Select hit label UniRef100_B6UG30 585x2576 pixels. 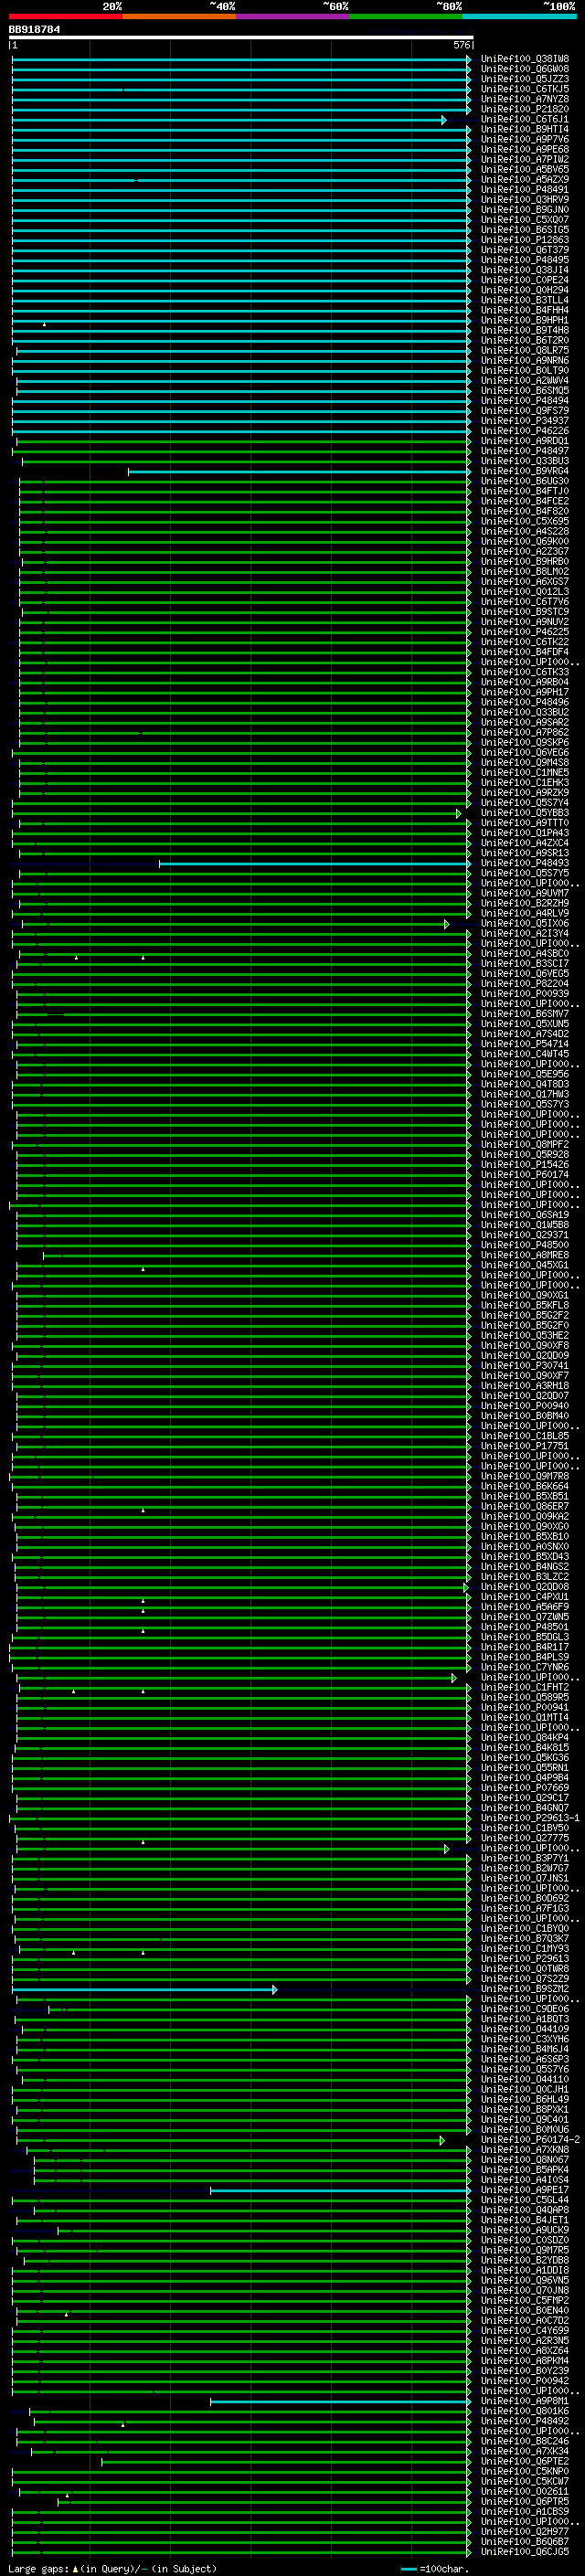(x=525, y=482)
